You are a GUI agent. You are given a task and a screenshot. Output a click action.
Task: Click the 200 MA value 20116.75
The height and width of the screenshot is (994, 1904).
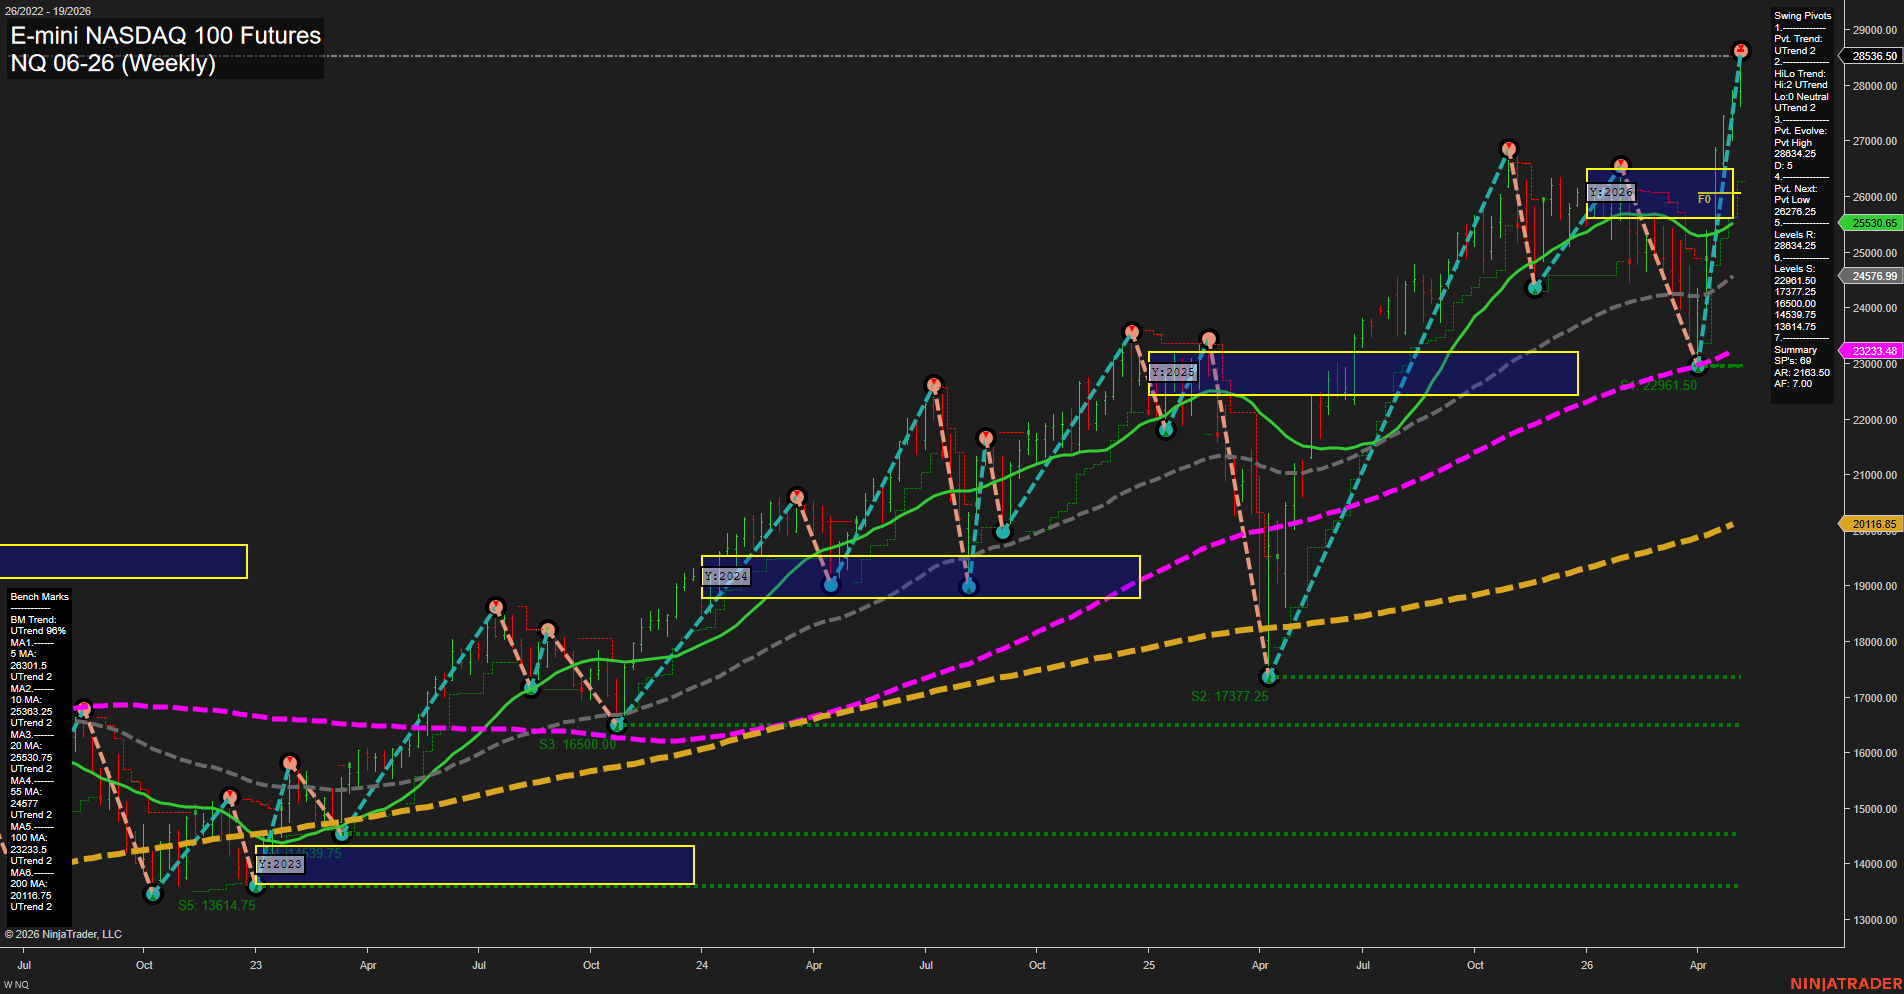31,896
